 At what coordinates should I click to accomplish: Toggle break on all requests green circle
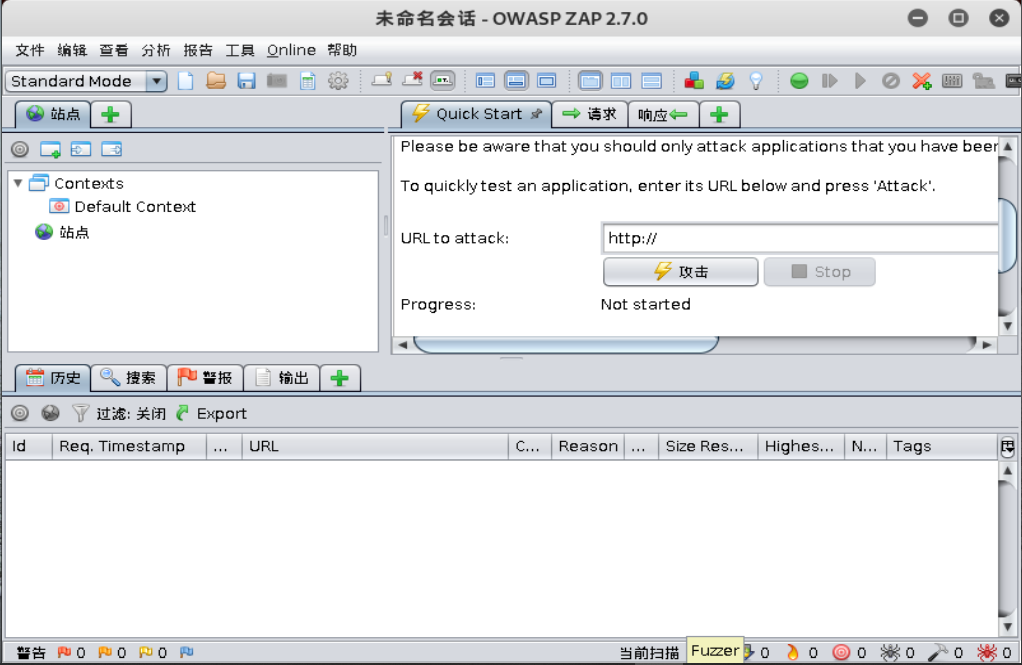point(798,81)
